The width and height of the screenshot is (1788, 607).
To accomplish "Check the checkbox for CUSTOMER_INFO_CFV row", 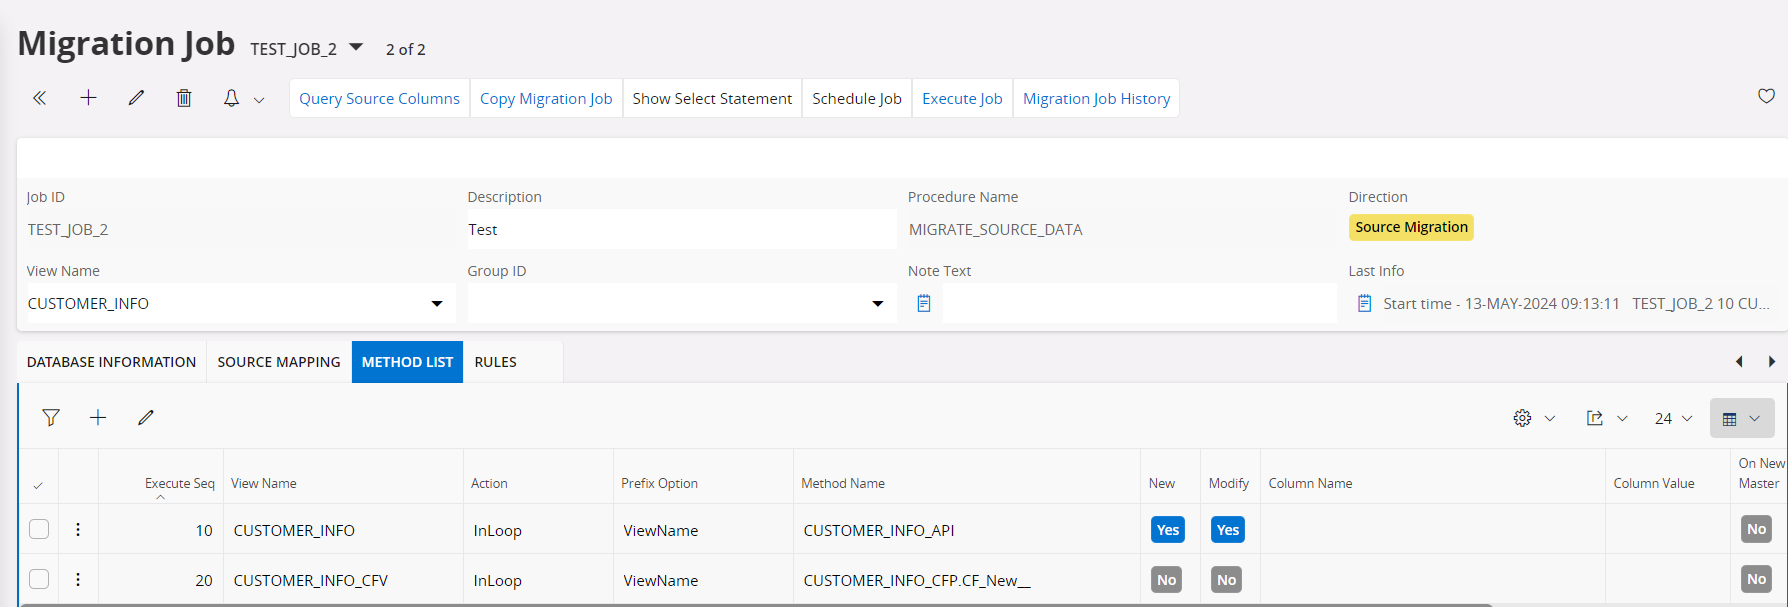I will 39,580.
